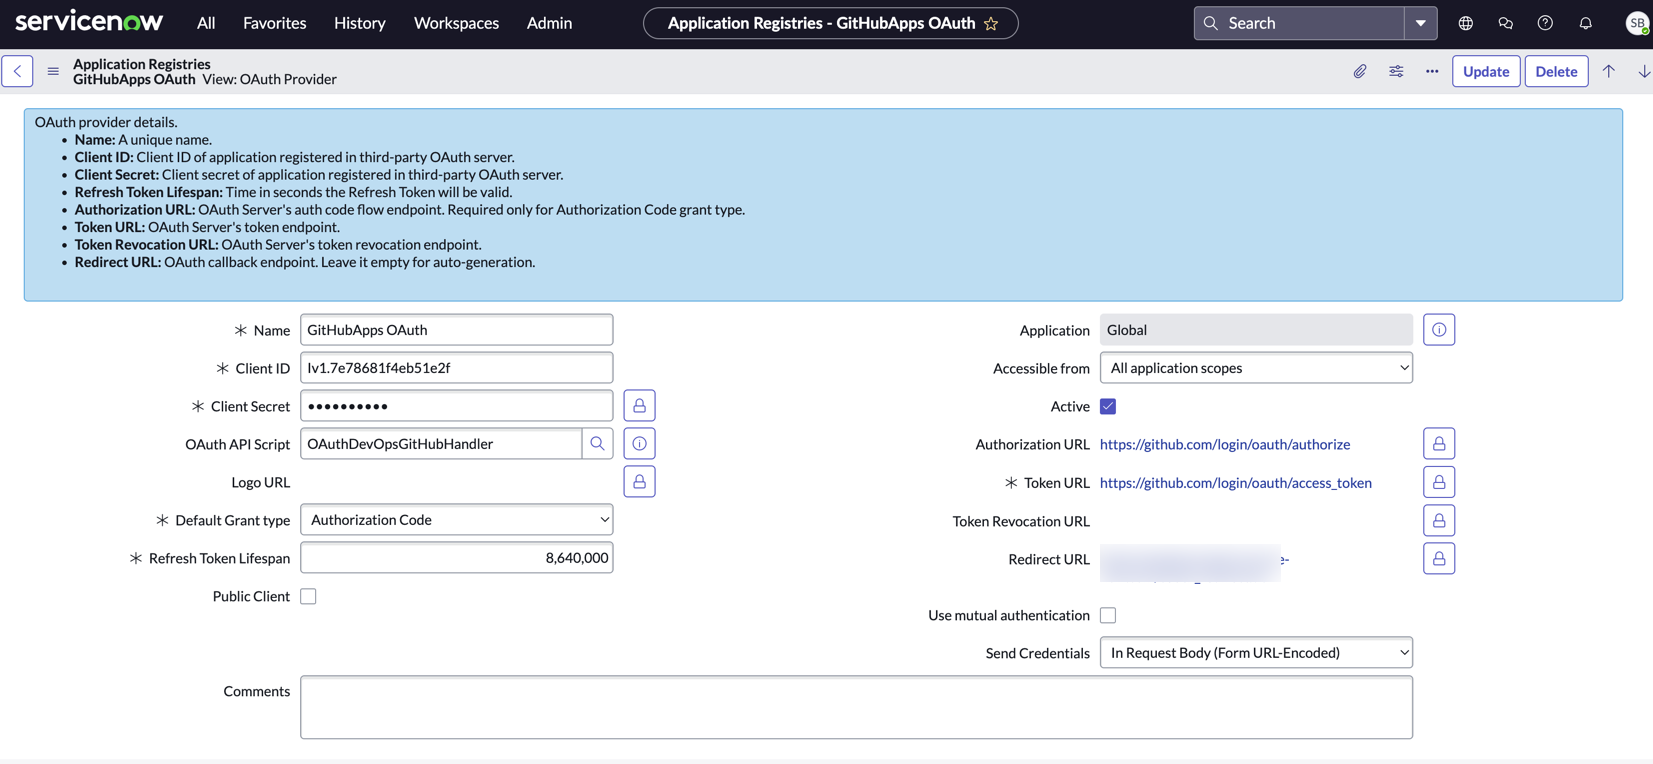Image resolution: width=1653 pixels, height=764 pixels.
Task: Open the Favorites menu
Action: pyautogui.click(x=275, y=23)
